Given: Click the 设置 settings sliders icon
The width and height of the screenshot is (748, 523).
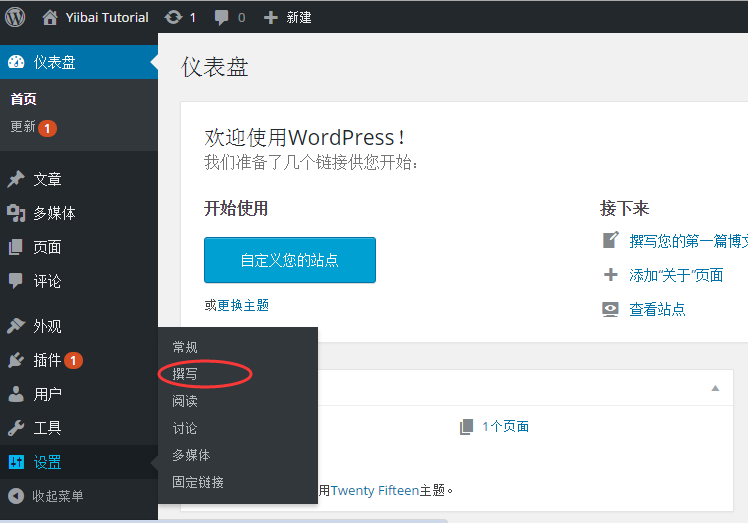Looking at the screenshot, I should 16,462.
